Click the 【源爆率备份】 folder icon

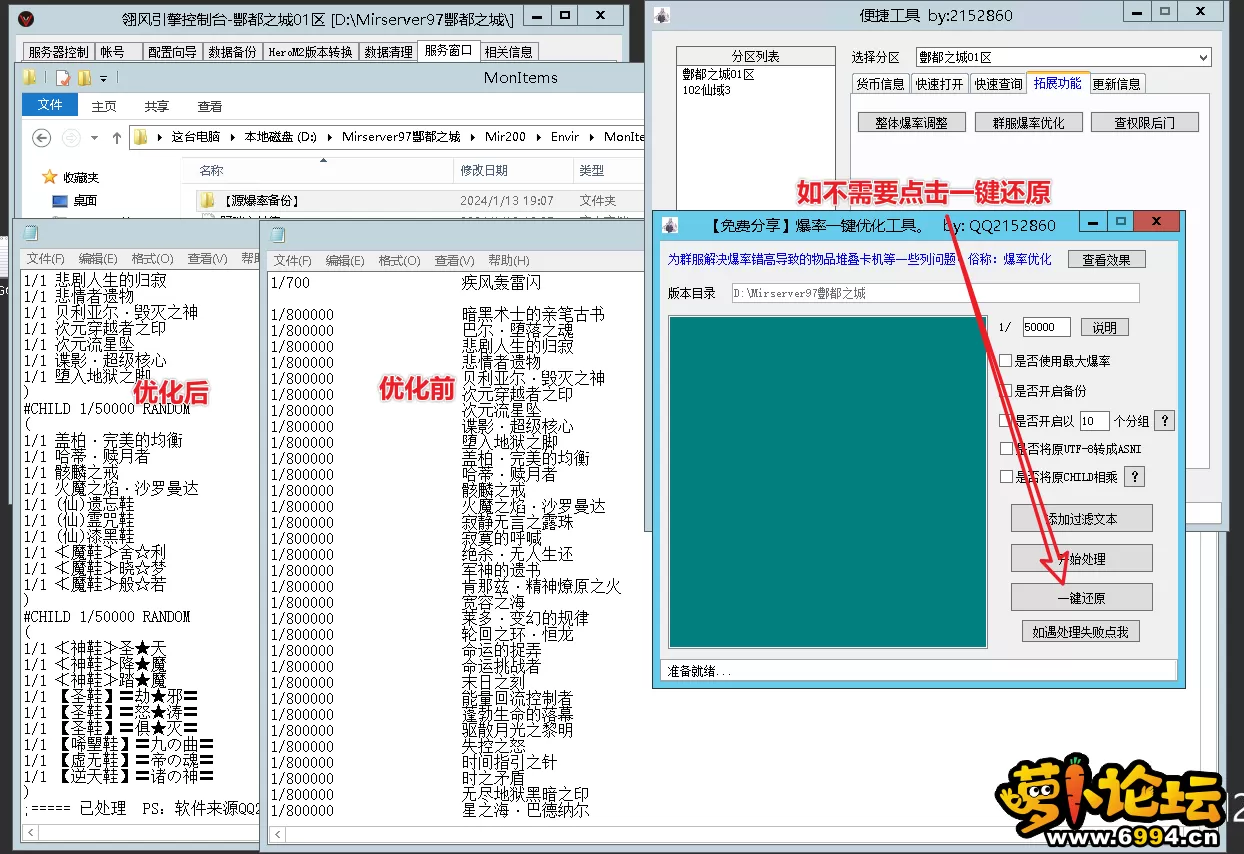(x=207, y=200)
